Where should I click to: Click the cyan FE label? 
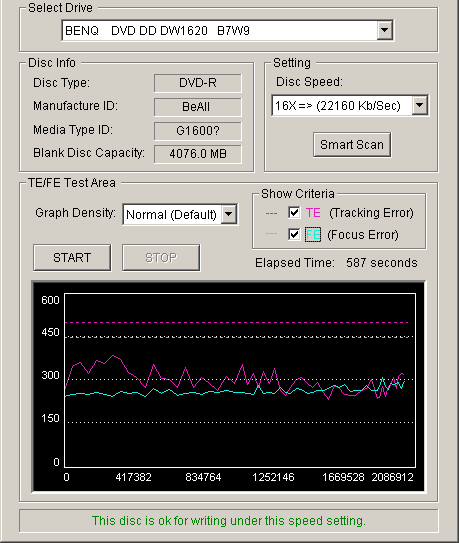pyautogui.click(x=313, y=234)
